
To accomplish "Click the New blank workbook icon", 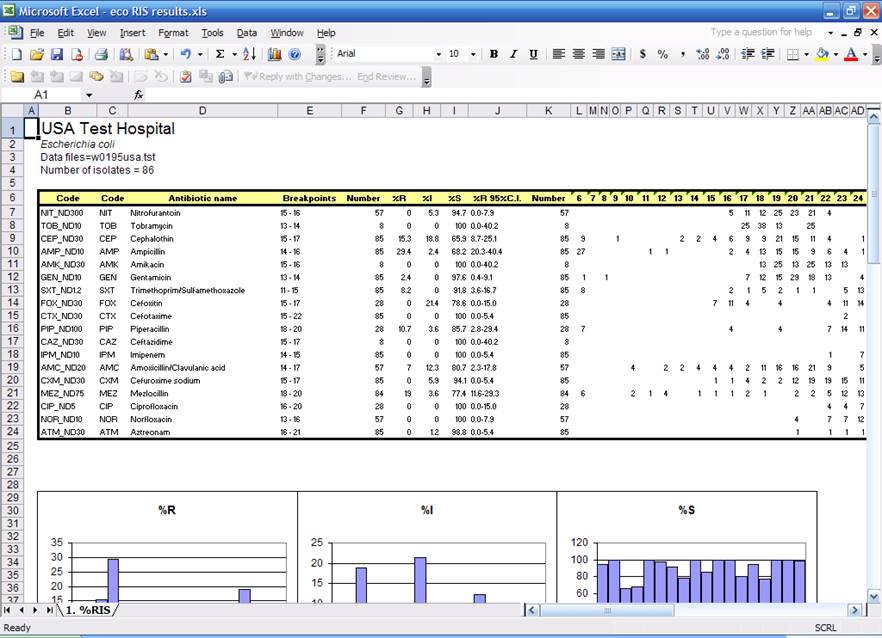I will [16, 54].
